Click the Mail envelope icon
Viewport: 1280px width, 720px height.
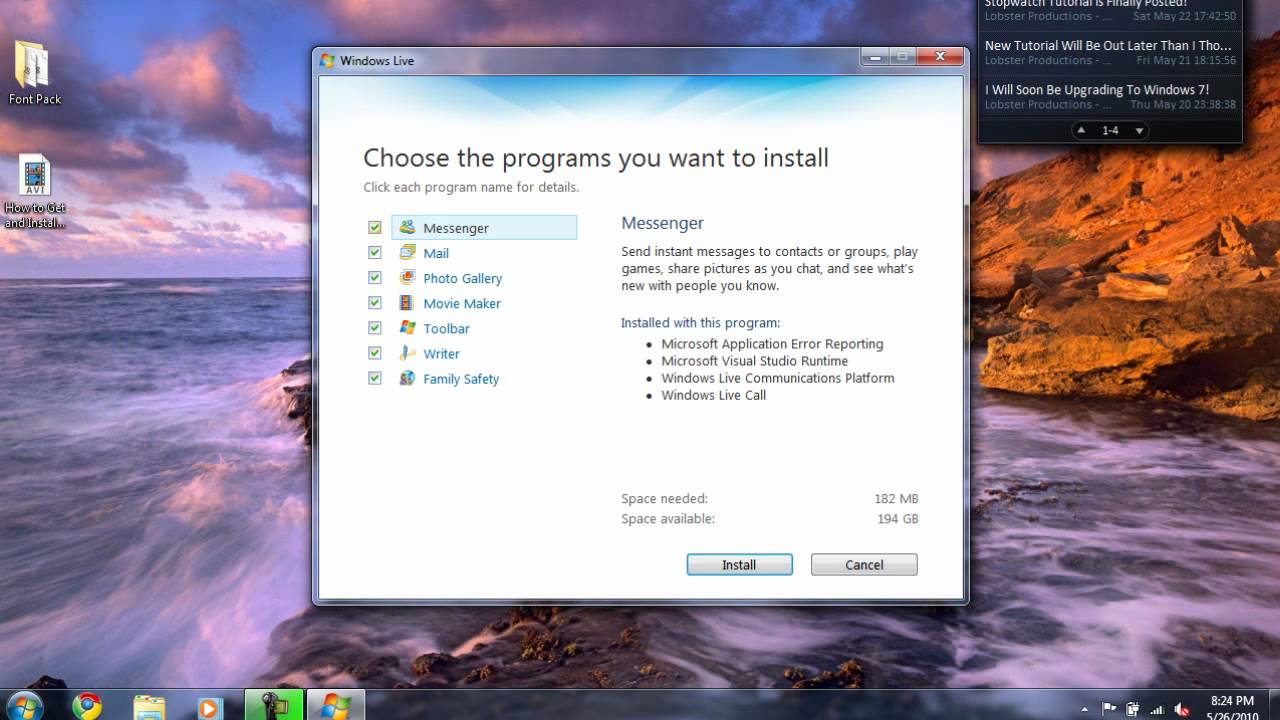click(407, 252)
